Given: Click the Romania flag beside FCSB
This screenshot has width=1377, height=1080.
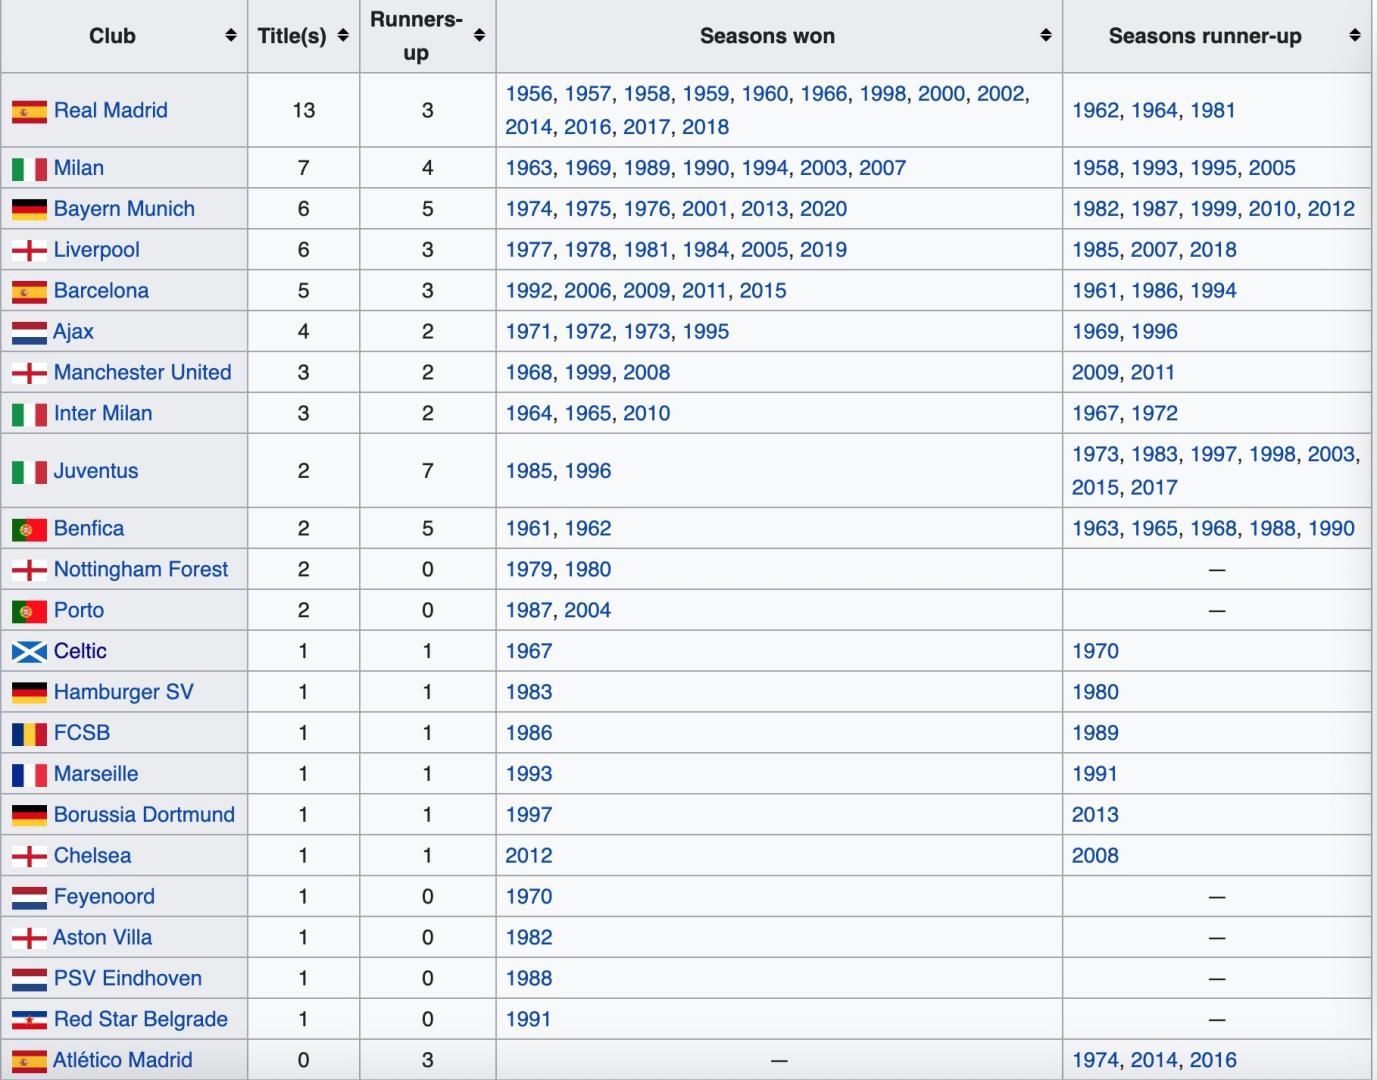Looking at the screenshot, I should pos(29,734).
